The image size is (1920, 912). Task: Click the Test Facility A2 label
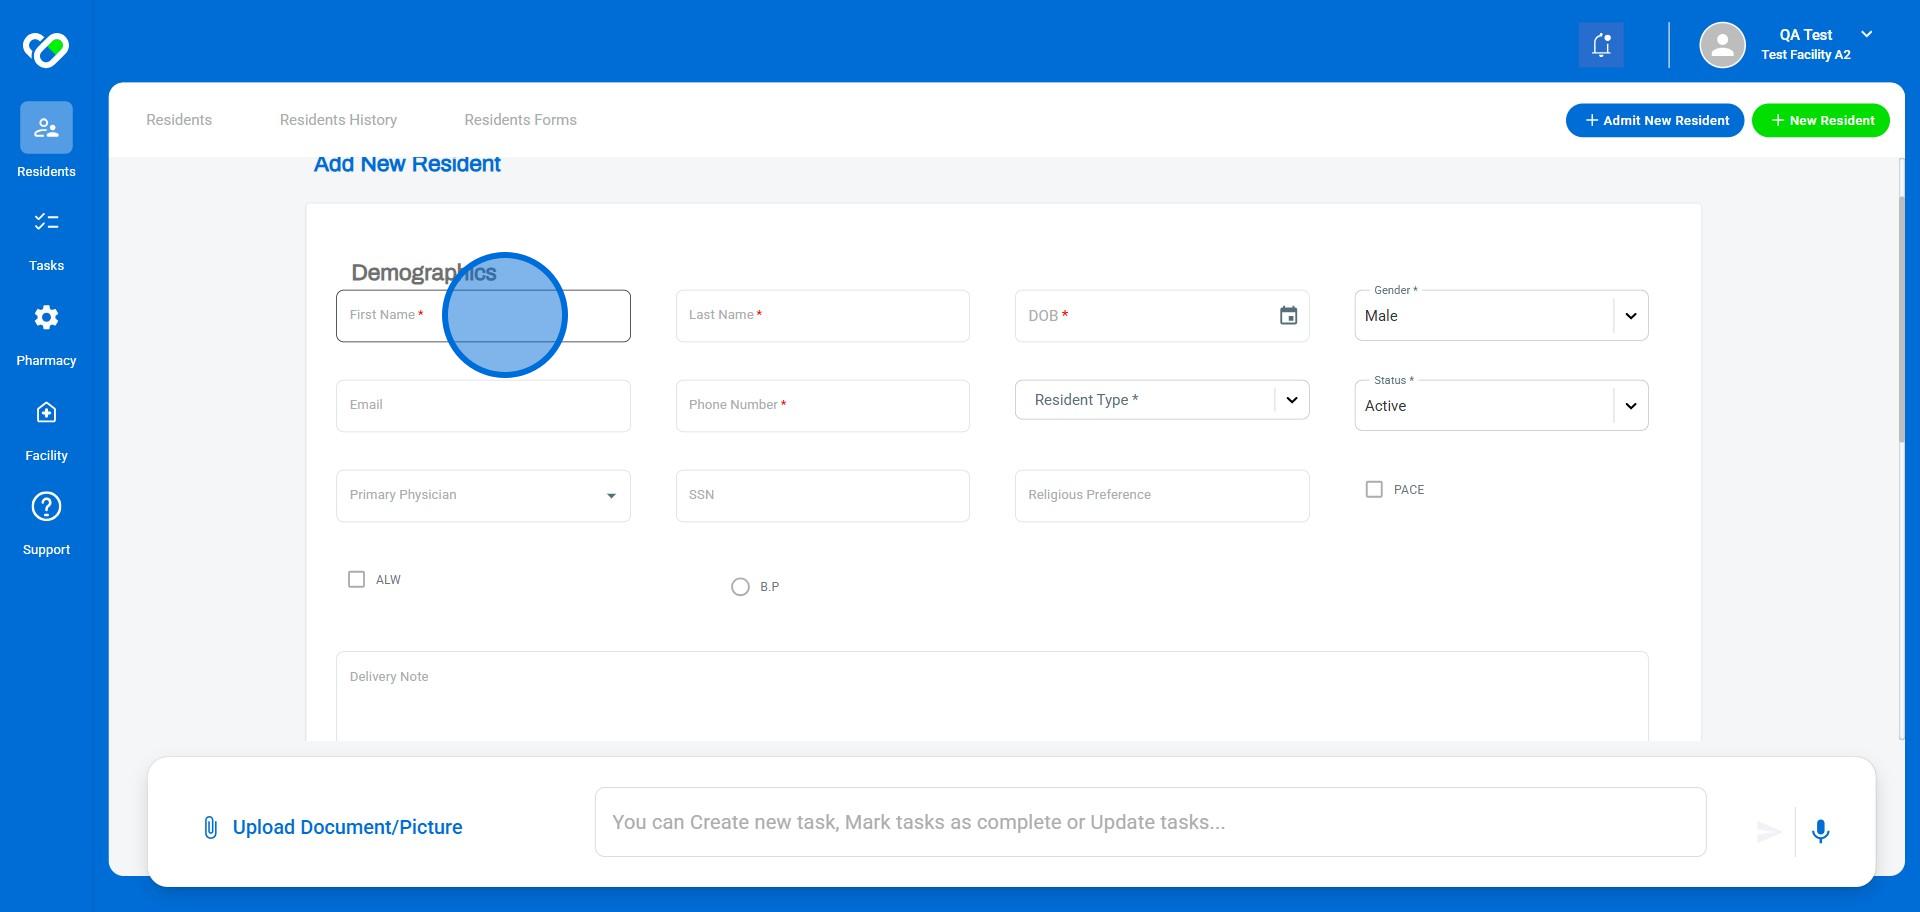pos(1806,55)
